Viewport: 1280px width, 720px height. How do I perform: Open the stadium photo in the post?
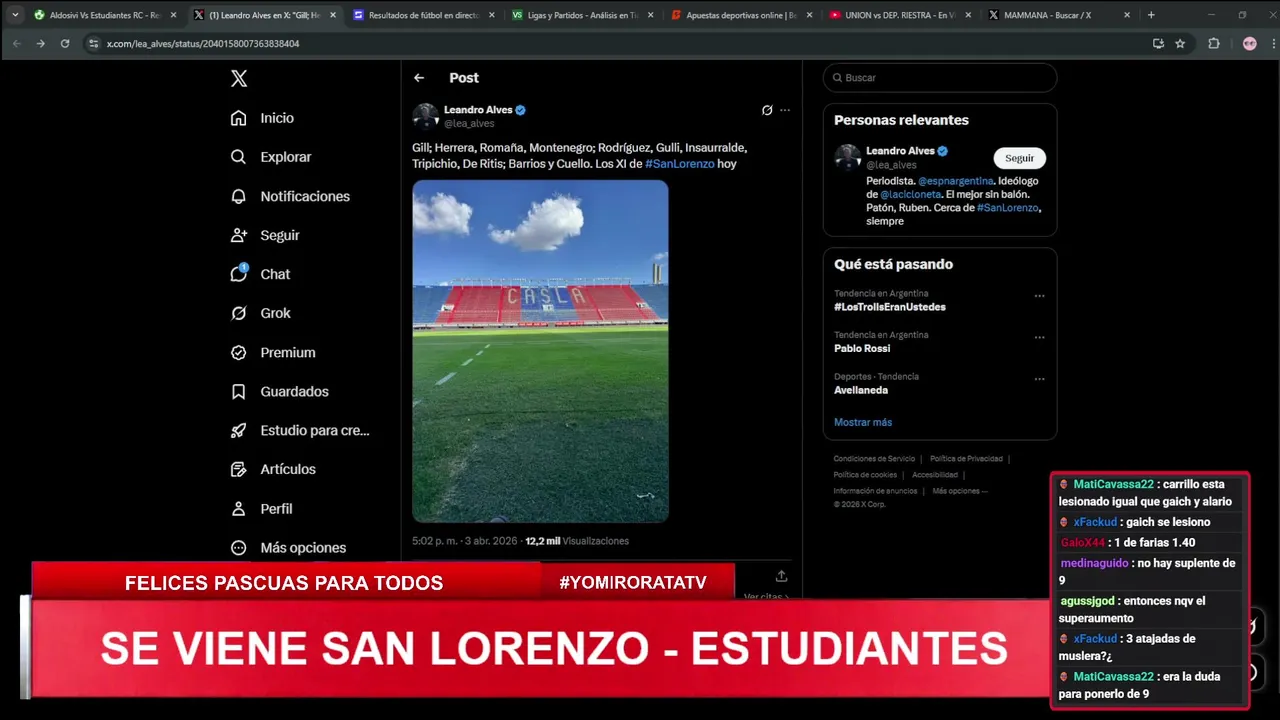pos(540,351)
